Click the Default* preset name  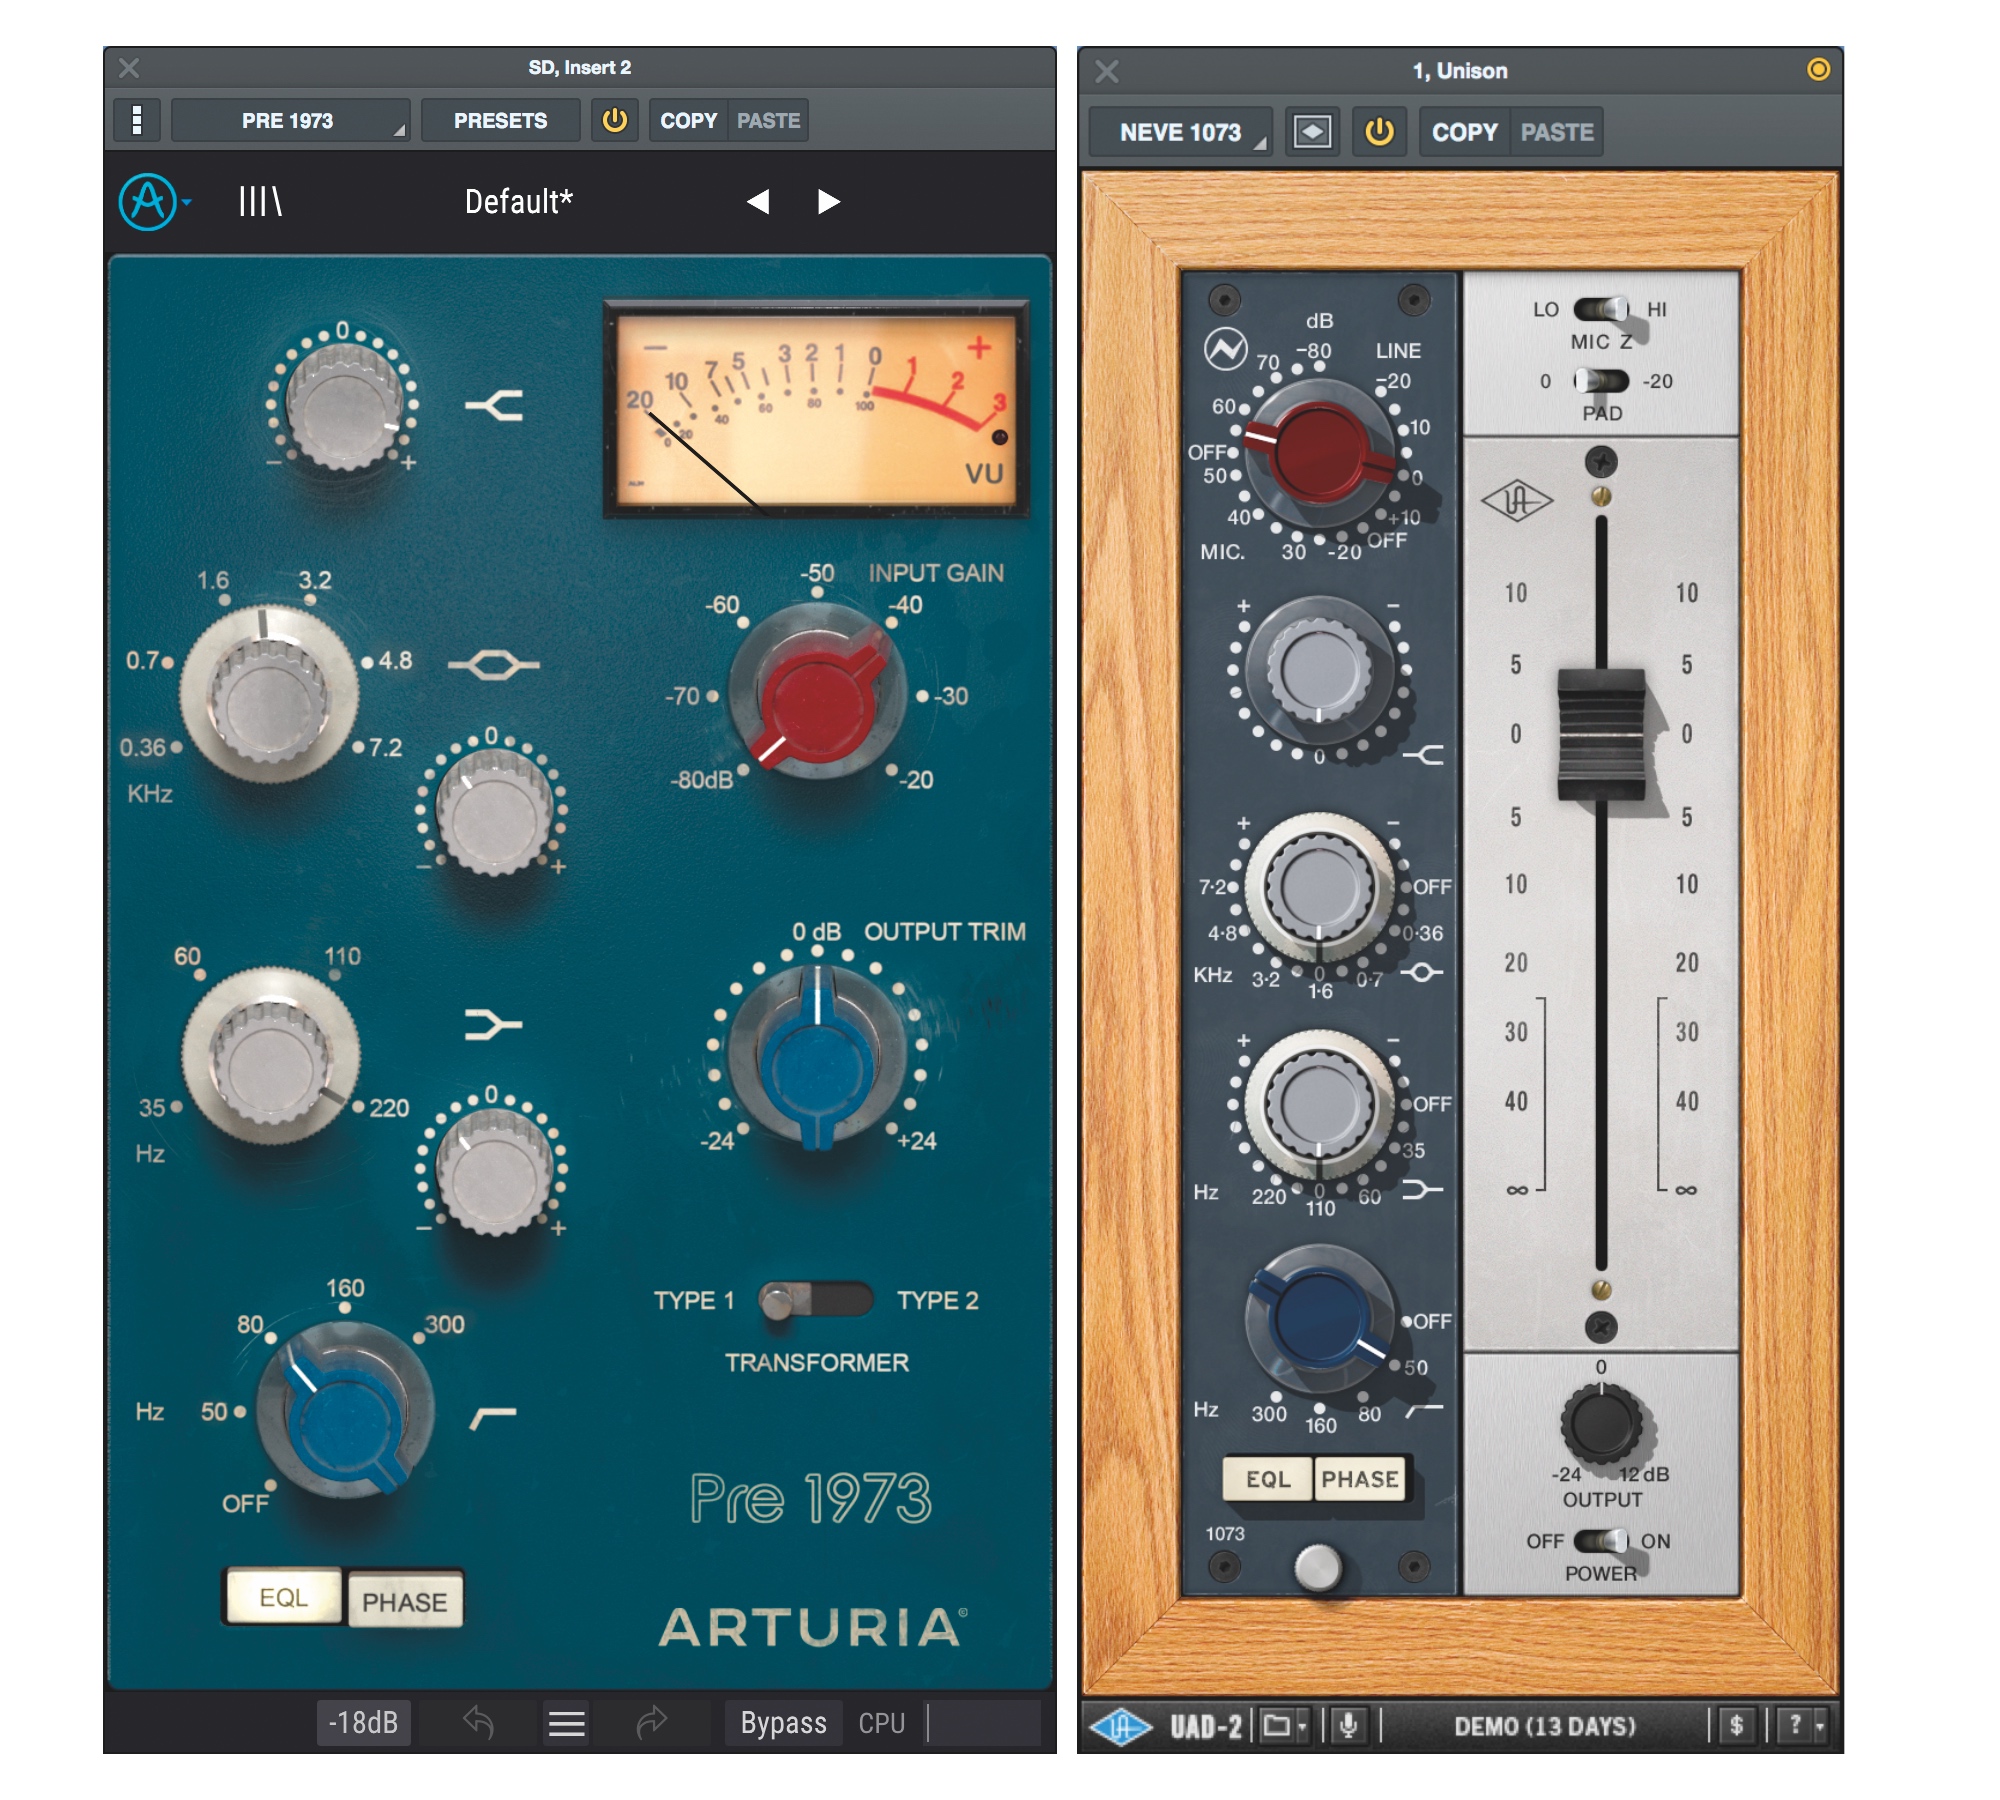(x=518, y=202)
